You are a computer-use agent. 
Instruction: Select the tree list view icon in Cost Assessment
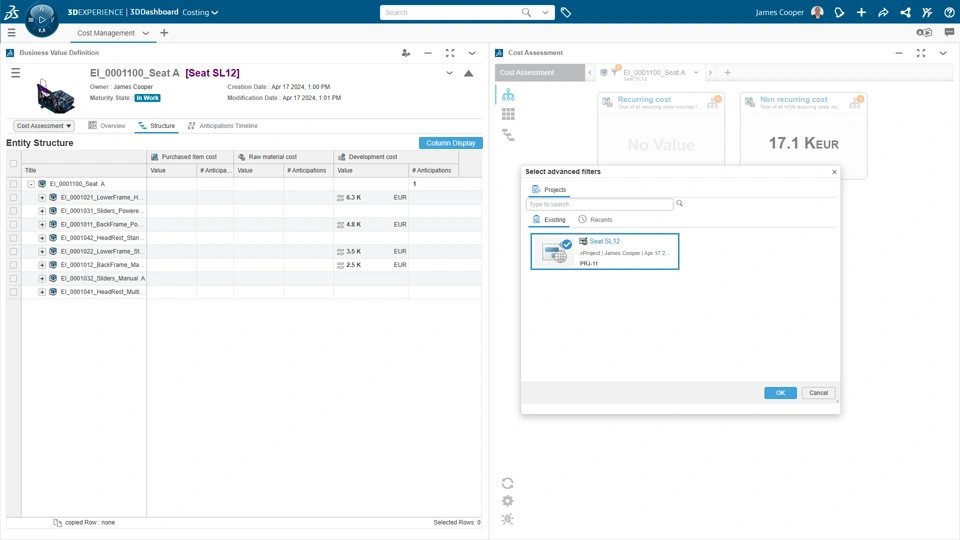pos(508,135)
